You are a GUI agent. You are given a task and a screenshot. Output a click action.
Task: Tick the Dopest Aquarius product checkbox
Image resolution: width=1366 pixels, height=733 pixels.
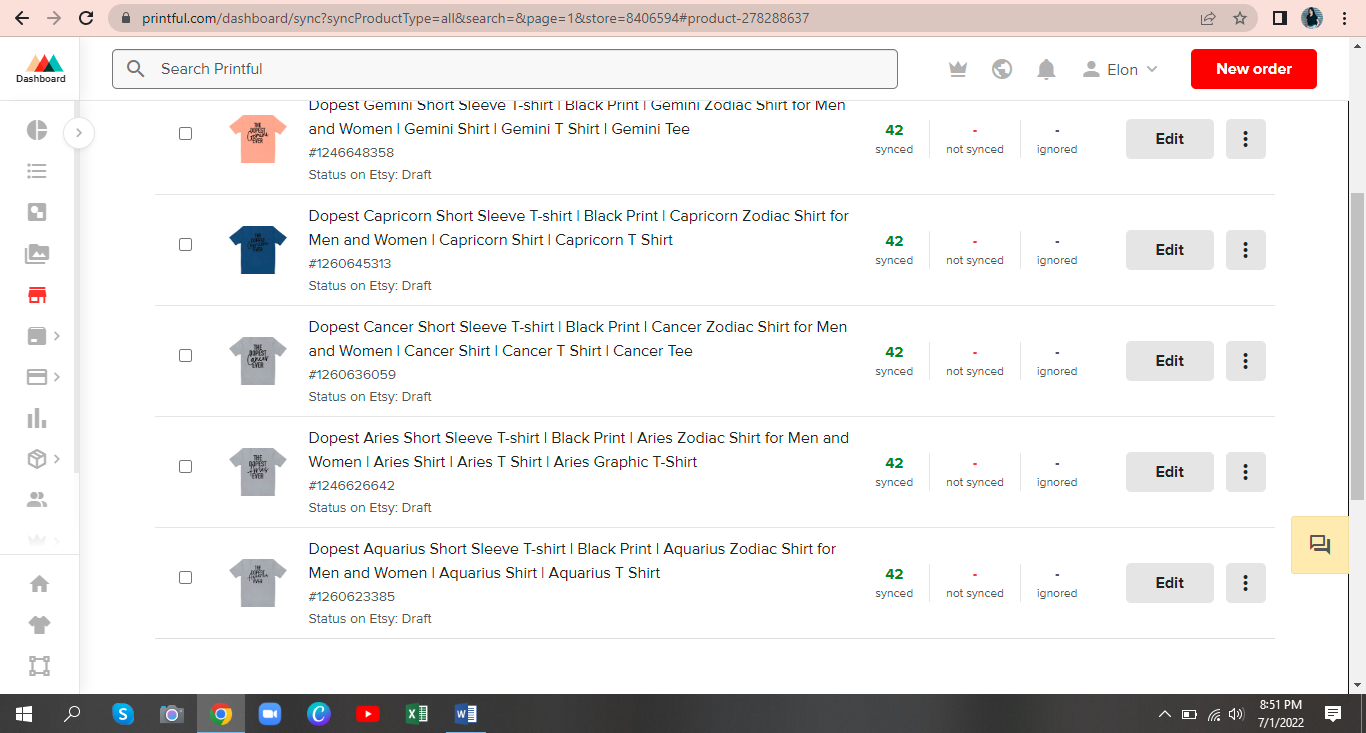tap(185, 576)
